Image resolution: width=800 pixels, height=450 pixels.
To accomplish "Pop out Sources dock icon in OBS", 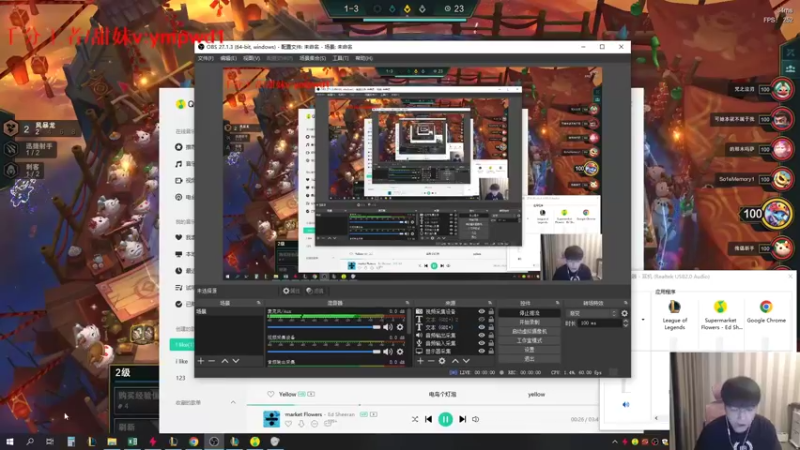I will click(x=490, y=303).
